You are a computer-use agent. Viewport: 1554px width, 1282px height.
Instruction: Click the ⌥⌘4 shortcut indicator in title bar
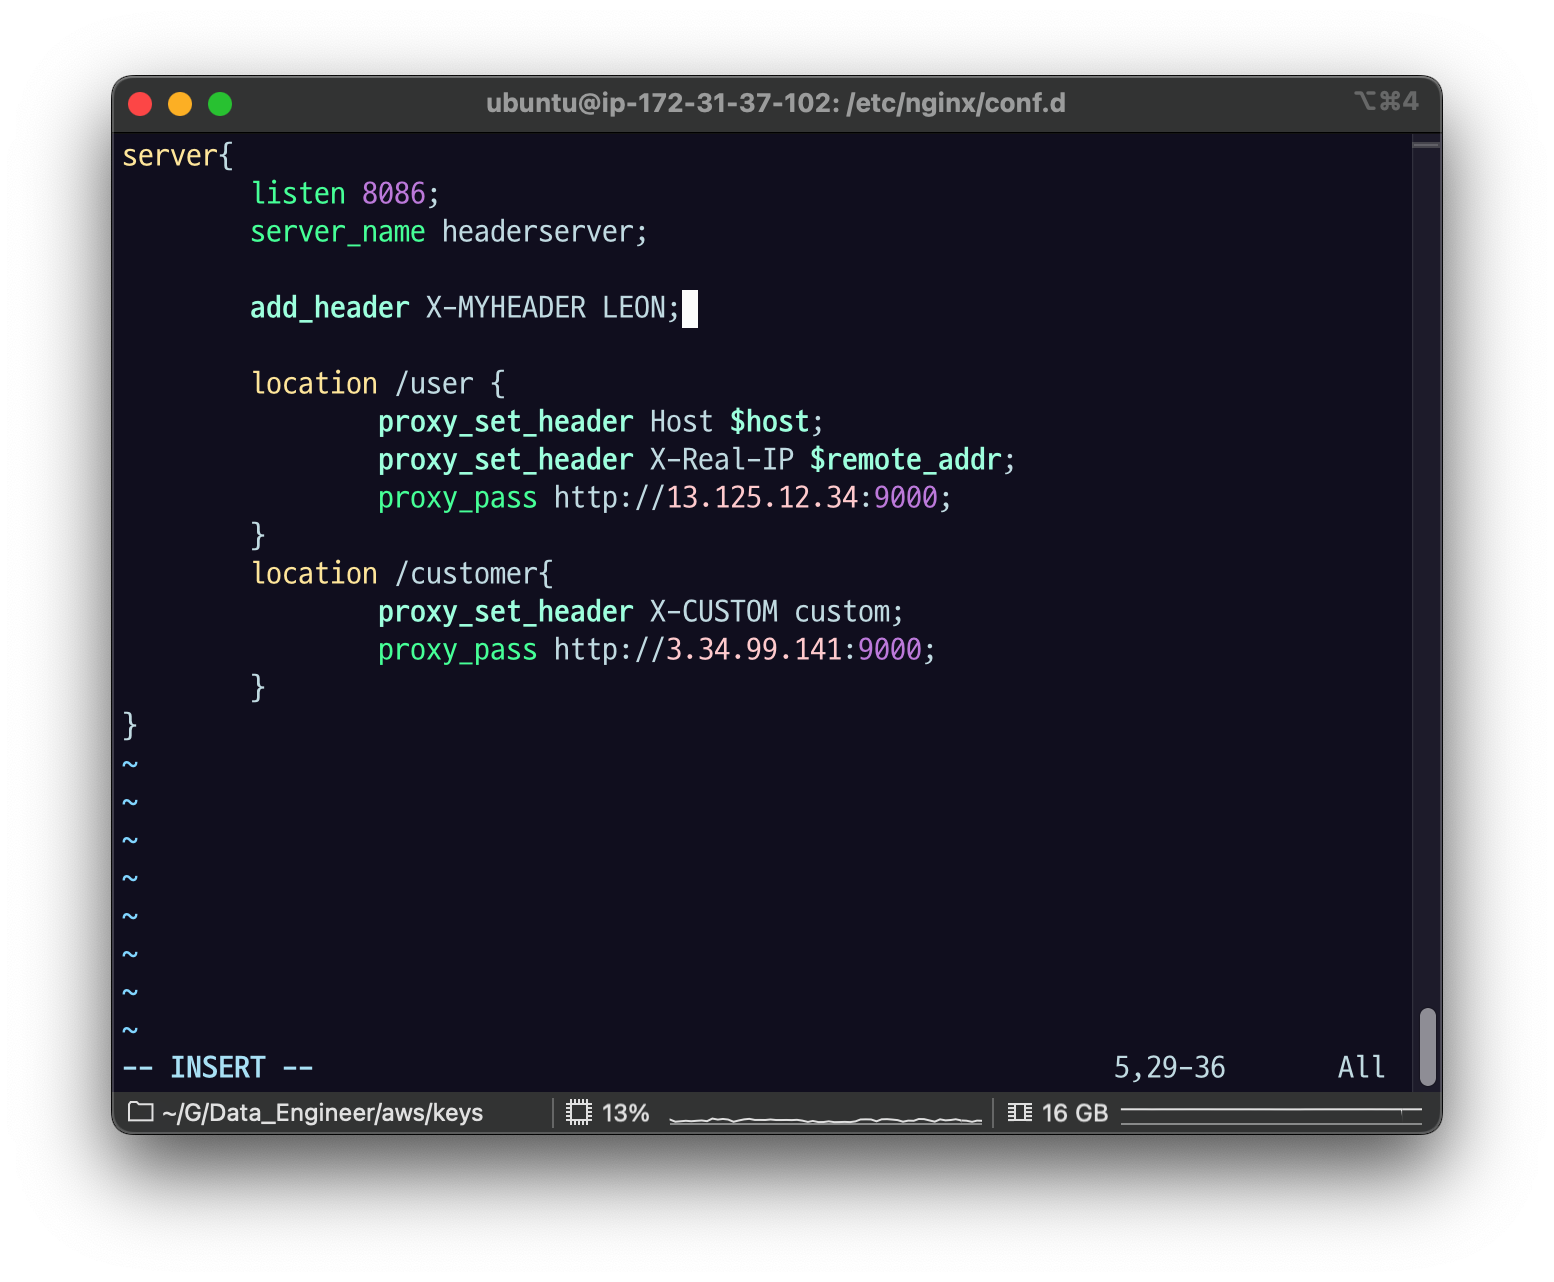[1386, 101]
